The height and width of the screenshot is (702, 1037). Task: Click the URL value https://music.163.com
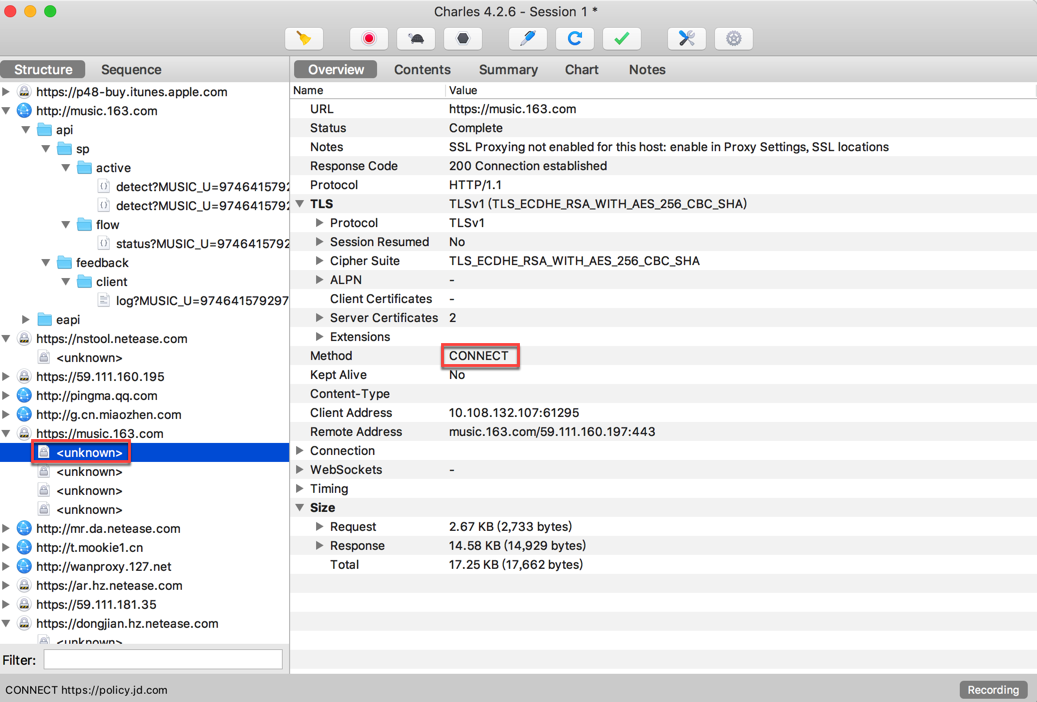coord(513,109)
